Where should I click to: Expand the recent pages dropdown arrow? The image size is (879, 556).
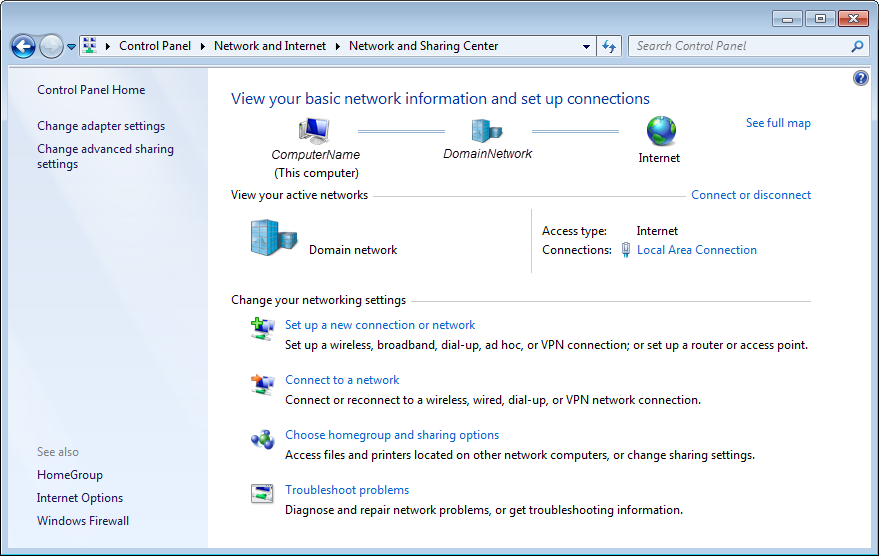click(x=72, y=47)
